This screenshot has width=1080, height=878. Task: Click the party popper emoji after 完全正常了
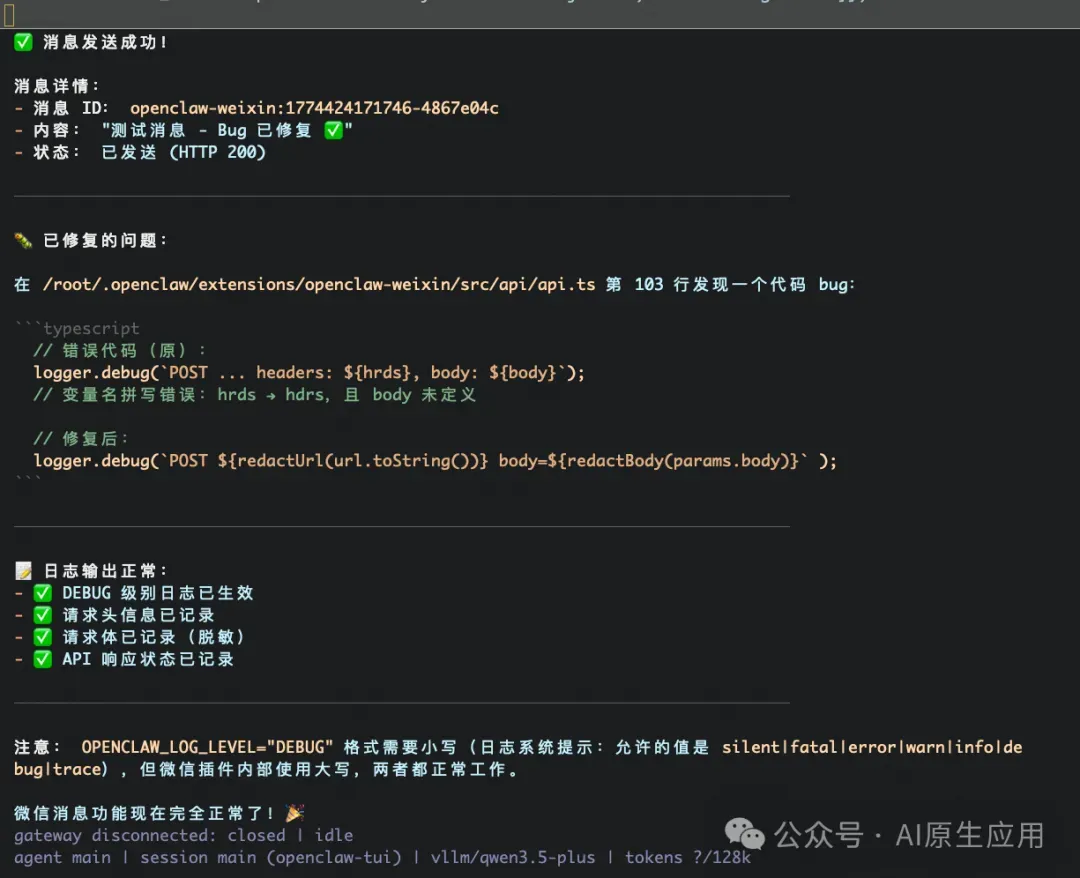coord(294,813)
